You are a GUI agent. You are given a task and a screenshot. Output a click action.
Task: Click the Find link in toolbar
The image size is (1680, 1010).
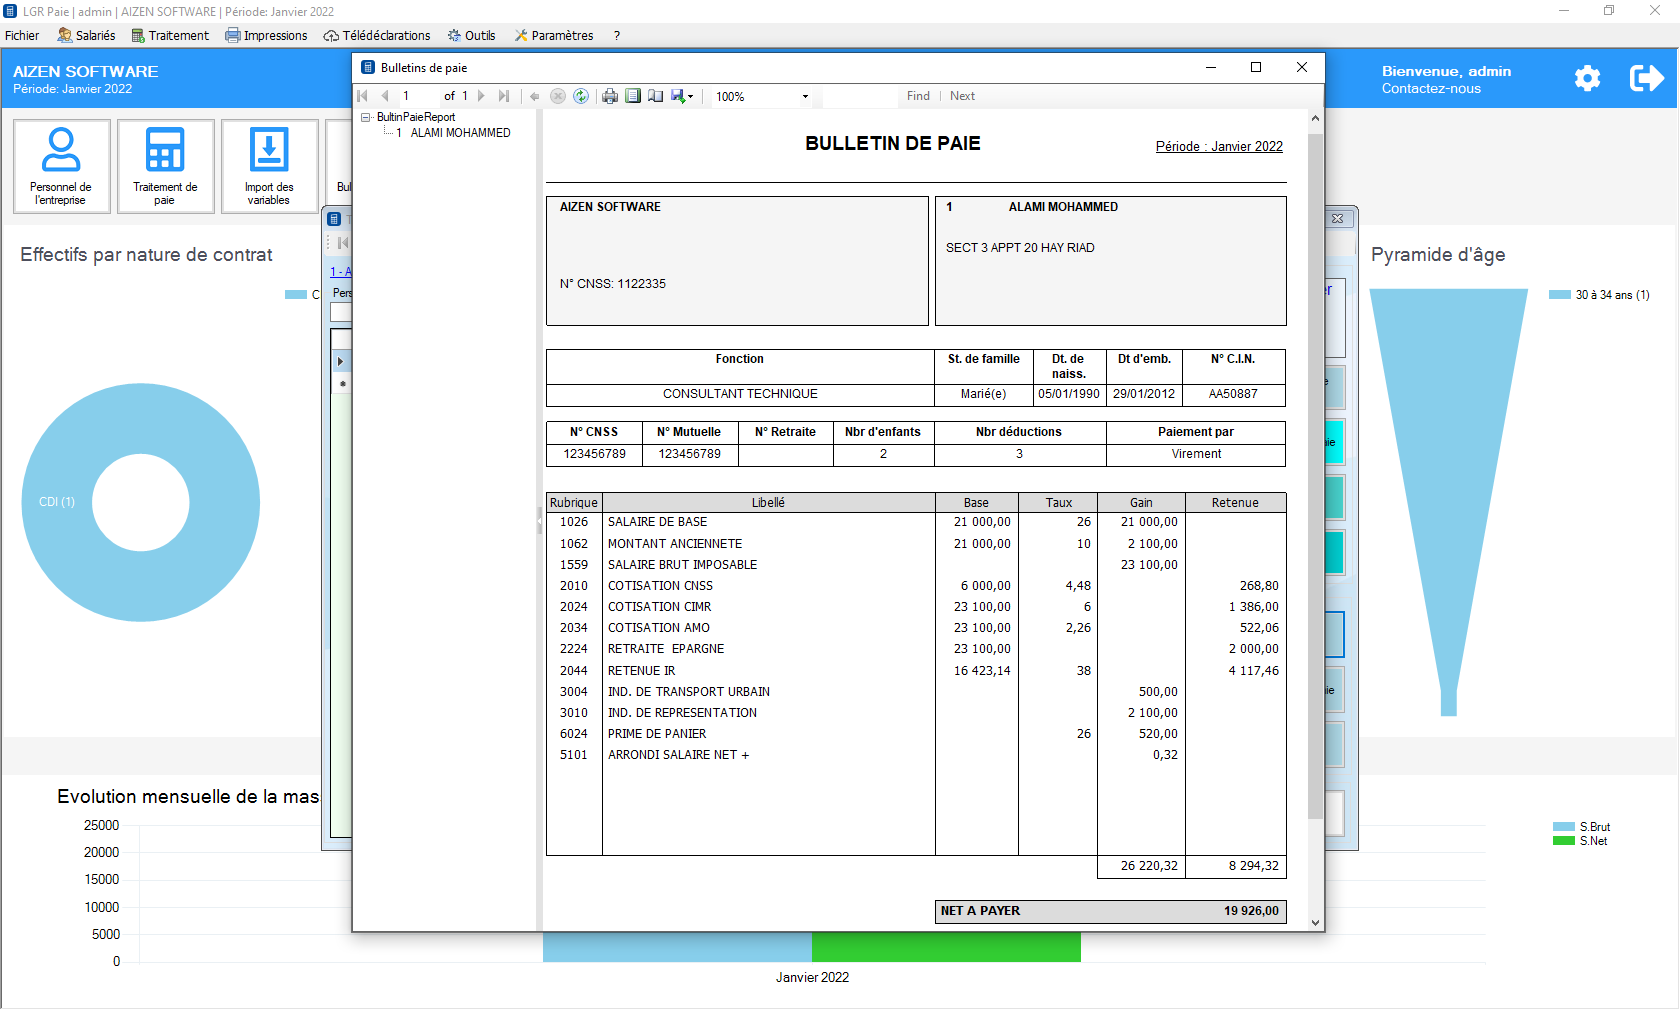pos(918,96)
